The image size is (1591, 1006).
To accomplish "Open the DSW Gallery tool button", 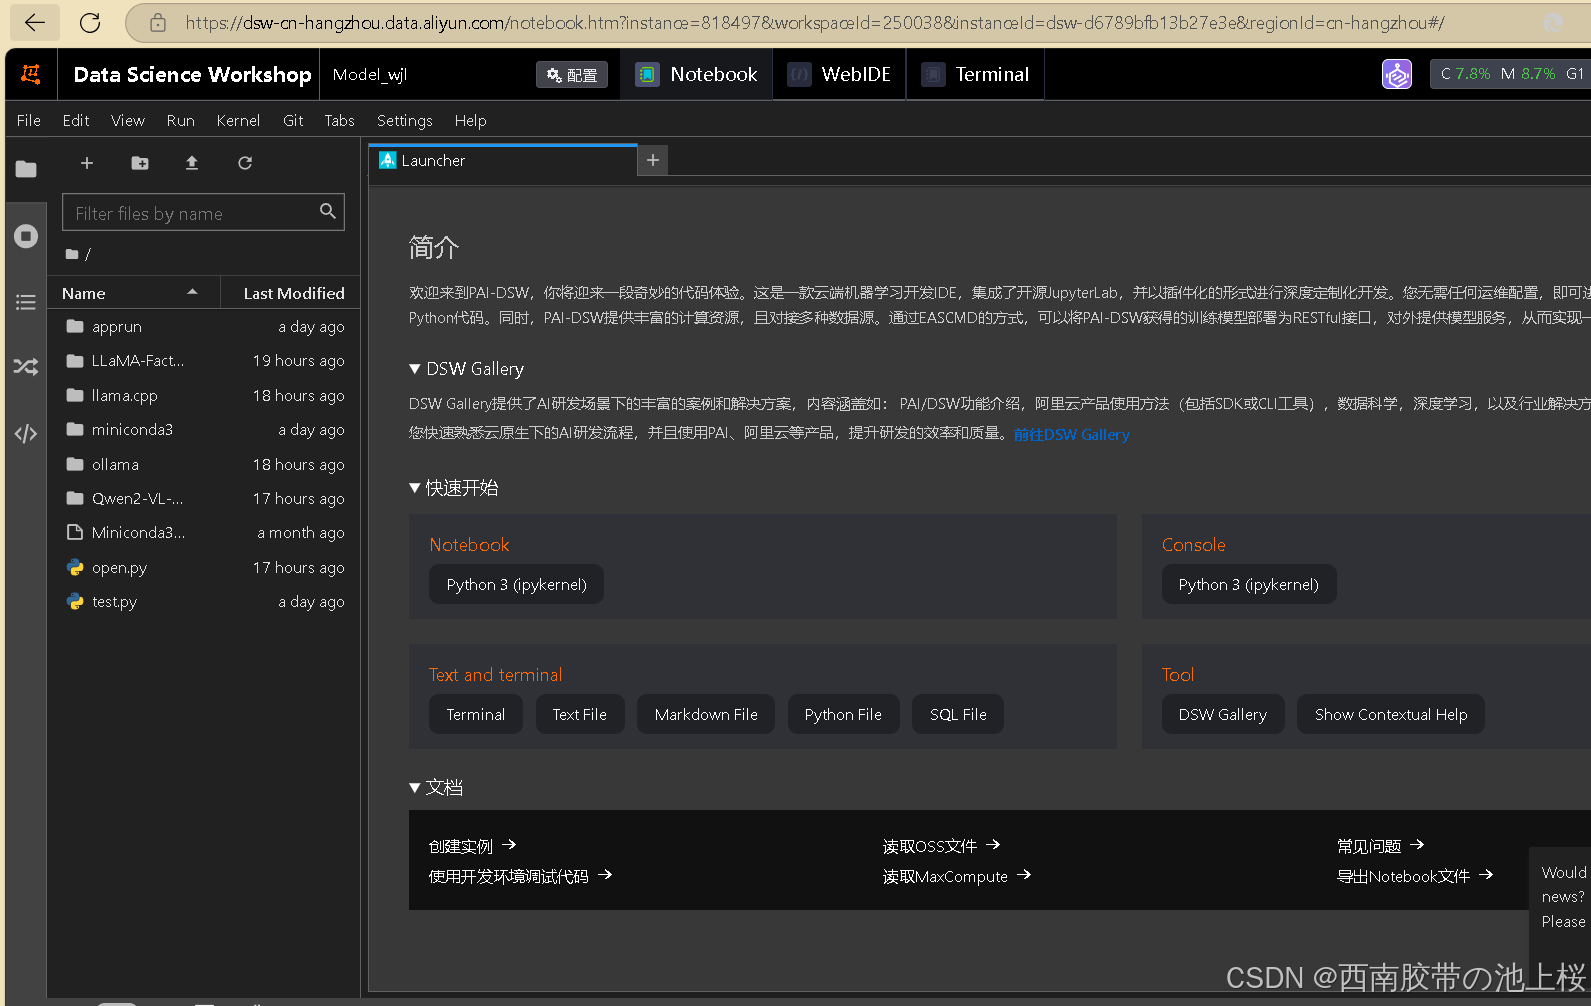I will (1223, 715).
